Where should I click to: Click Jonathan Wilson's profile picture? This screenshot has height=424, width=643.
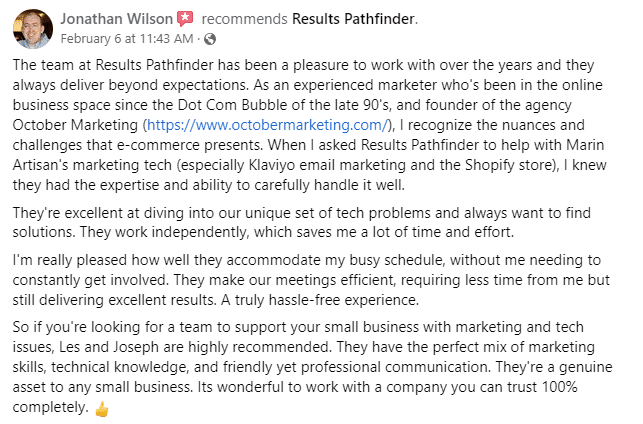(32, 28)
